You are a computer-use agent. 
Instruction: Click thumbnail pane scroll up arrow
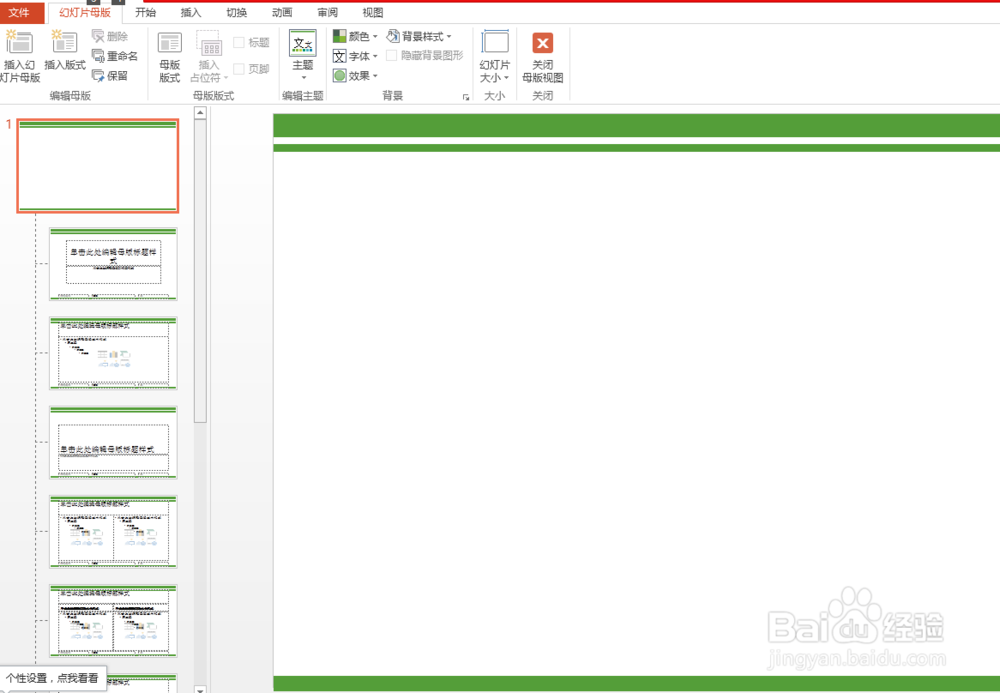click(x=200, y=113)
